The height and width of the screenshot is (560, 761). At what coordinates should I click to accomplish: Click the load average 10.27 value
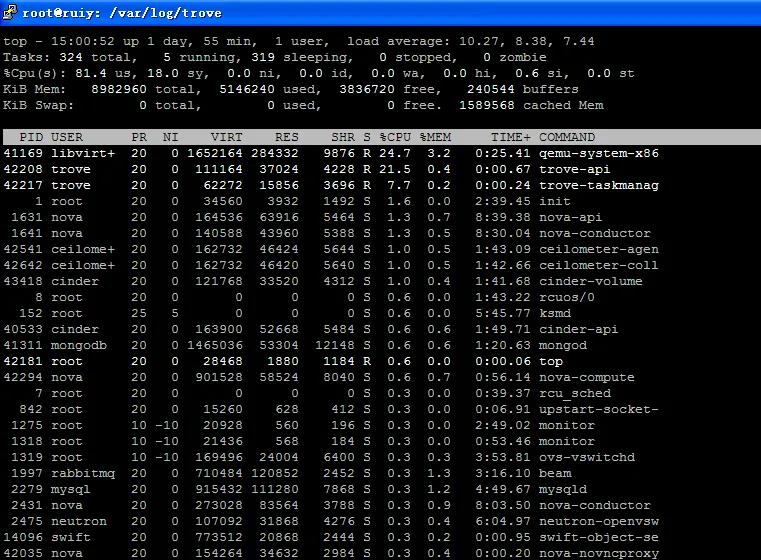(479, 41)
